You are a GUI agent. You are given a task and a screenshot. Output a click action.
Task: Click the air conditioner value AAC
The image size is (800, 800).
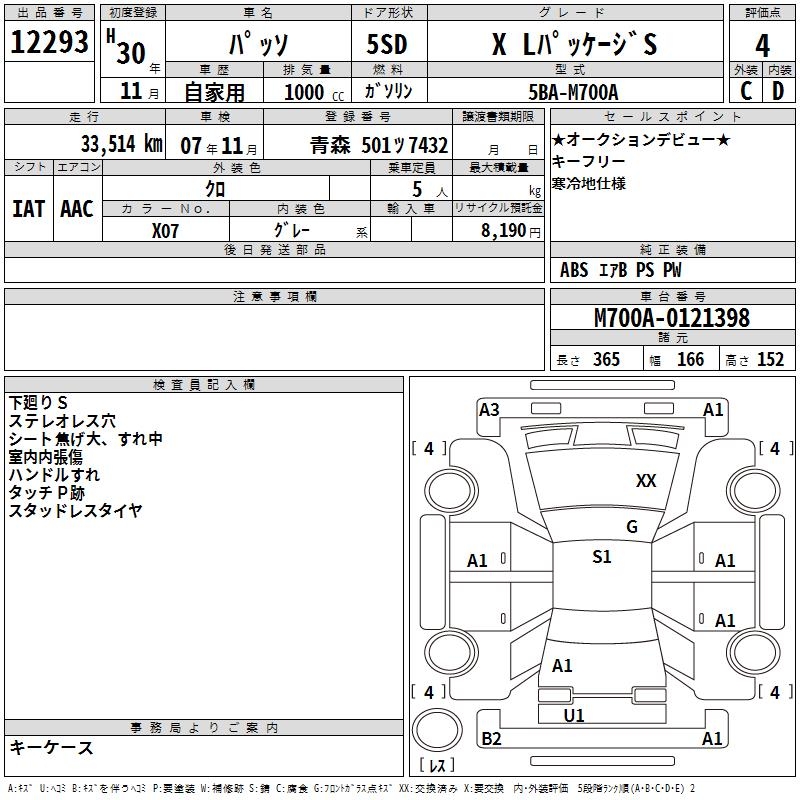pos(77,209)
